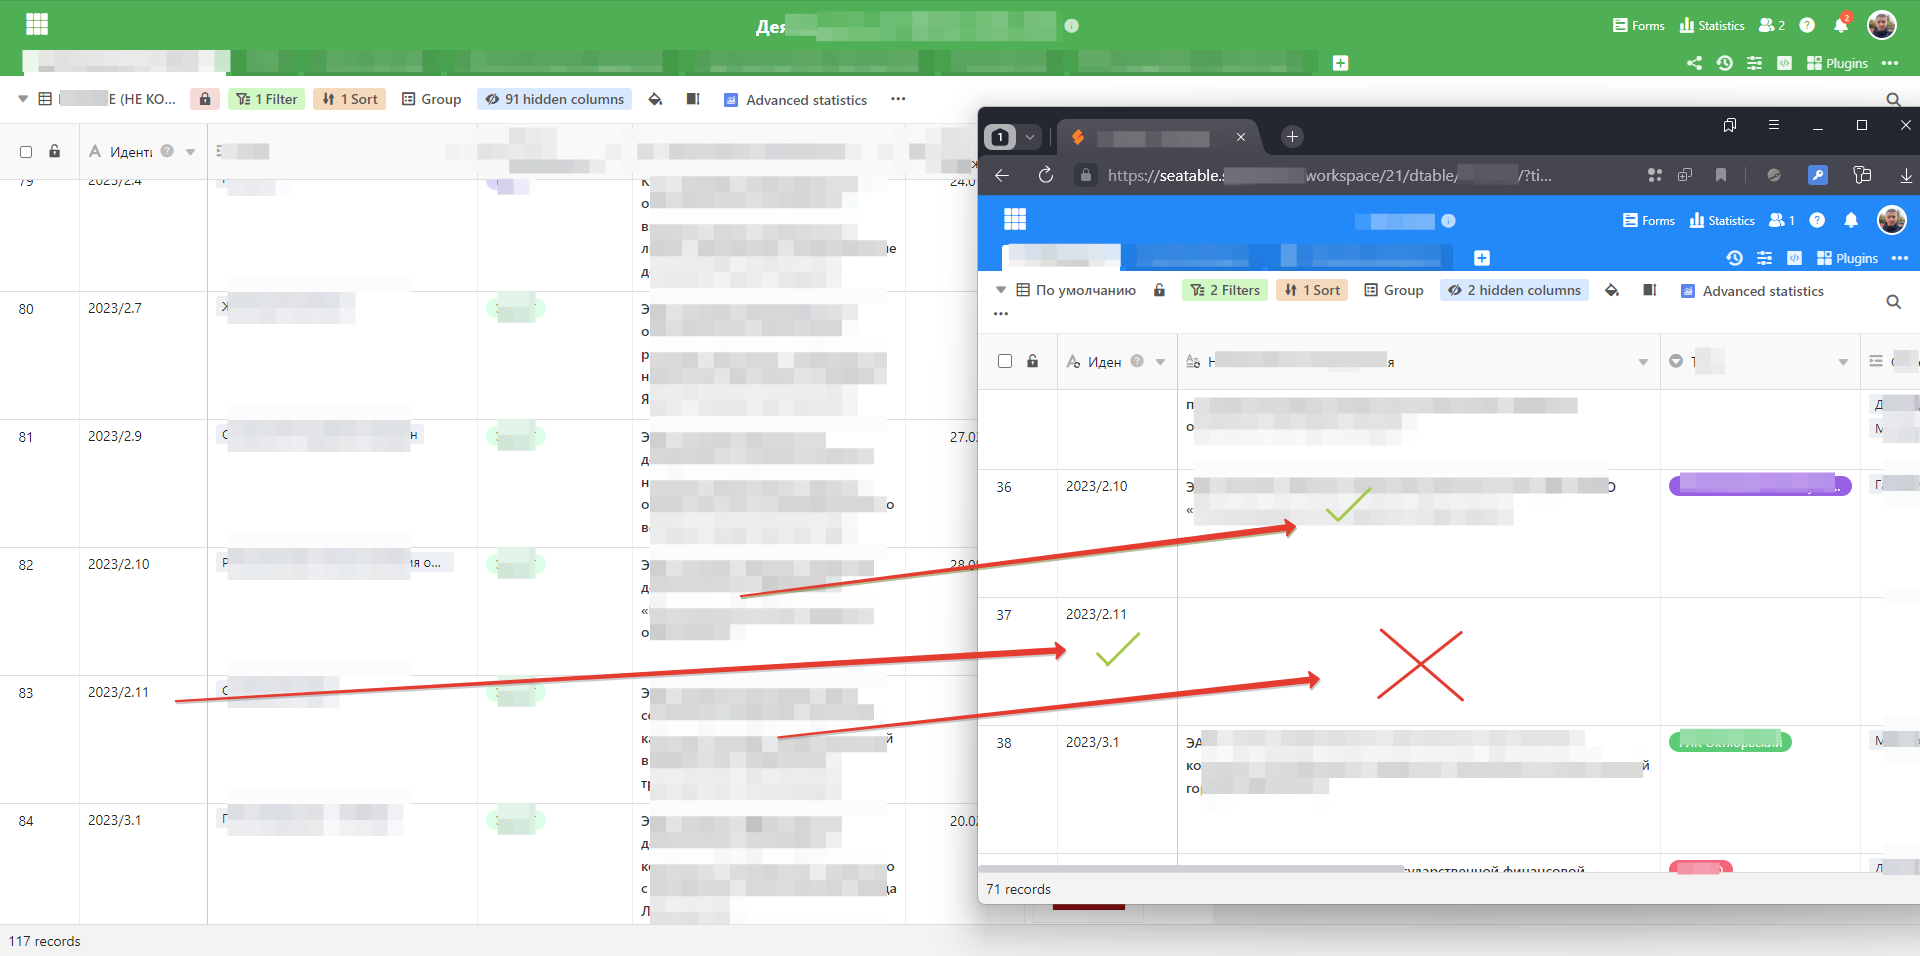The width and height of the screenshot is (1920, 956).
Task: Click the search magnifier in blue window
Action: tap(1893, 301)
